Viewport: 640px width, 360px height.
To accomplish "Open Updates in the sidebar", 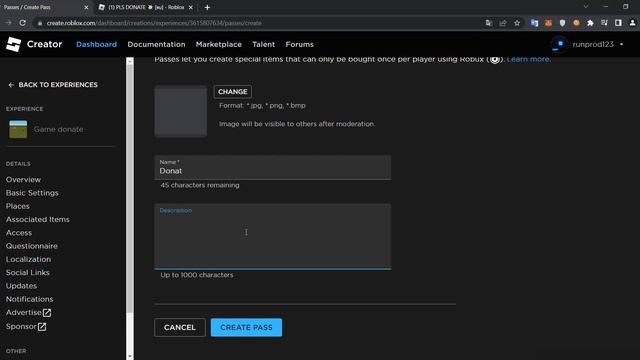I will (21, 286).
